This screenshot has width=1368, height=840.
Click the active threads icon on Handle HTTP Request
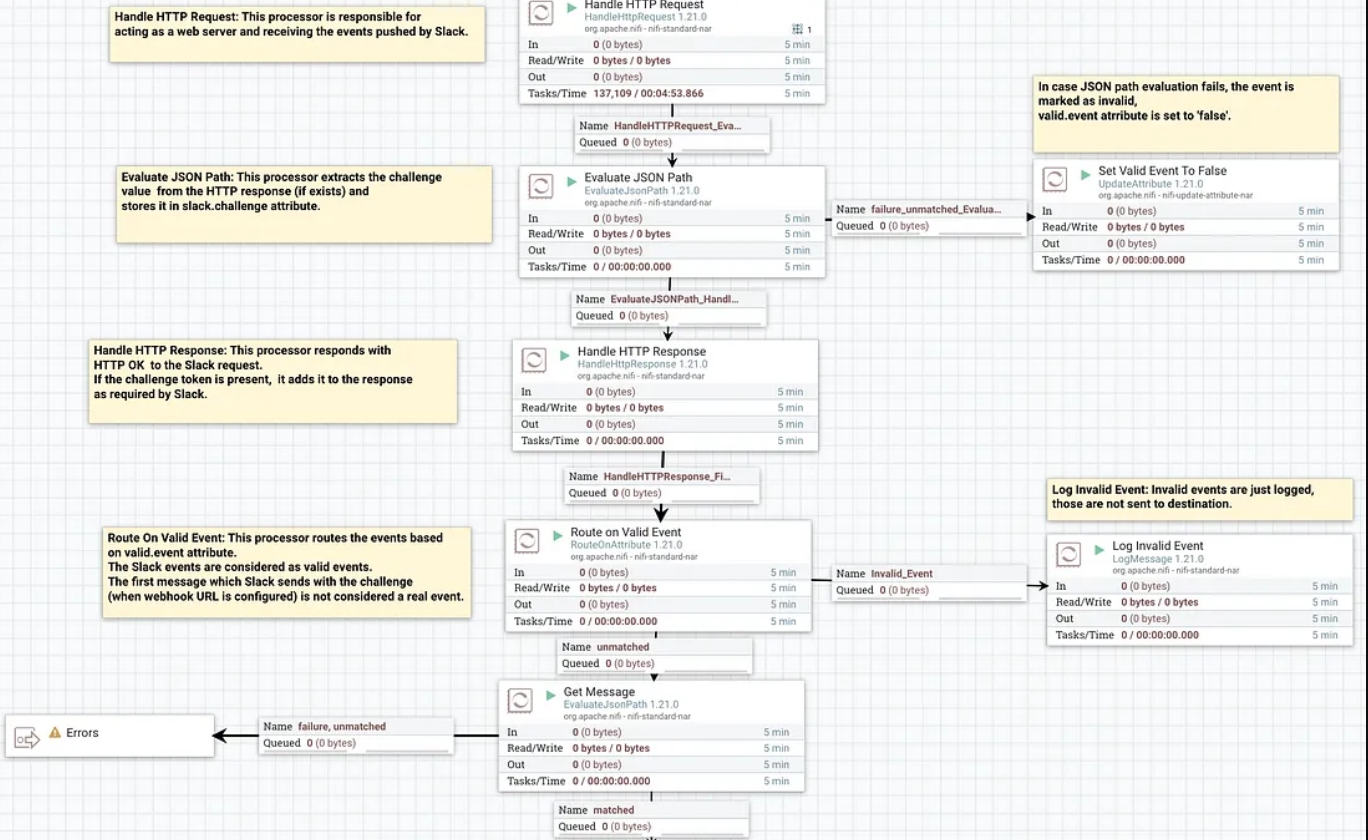797,30
